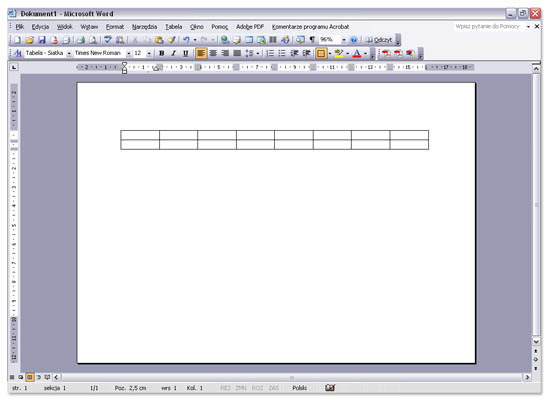Click the Polski language indicator in status bar

tap(300, 388)
